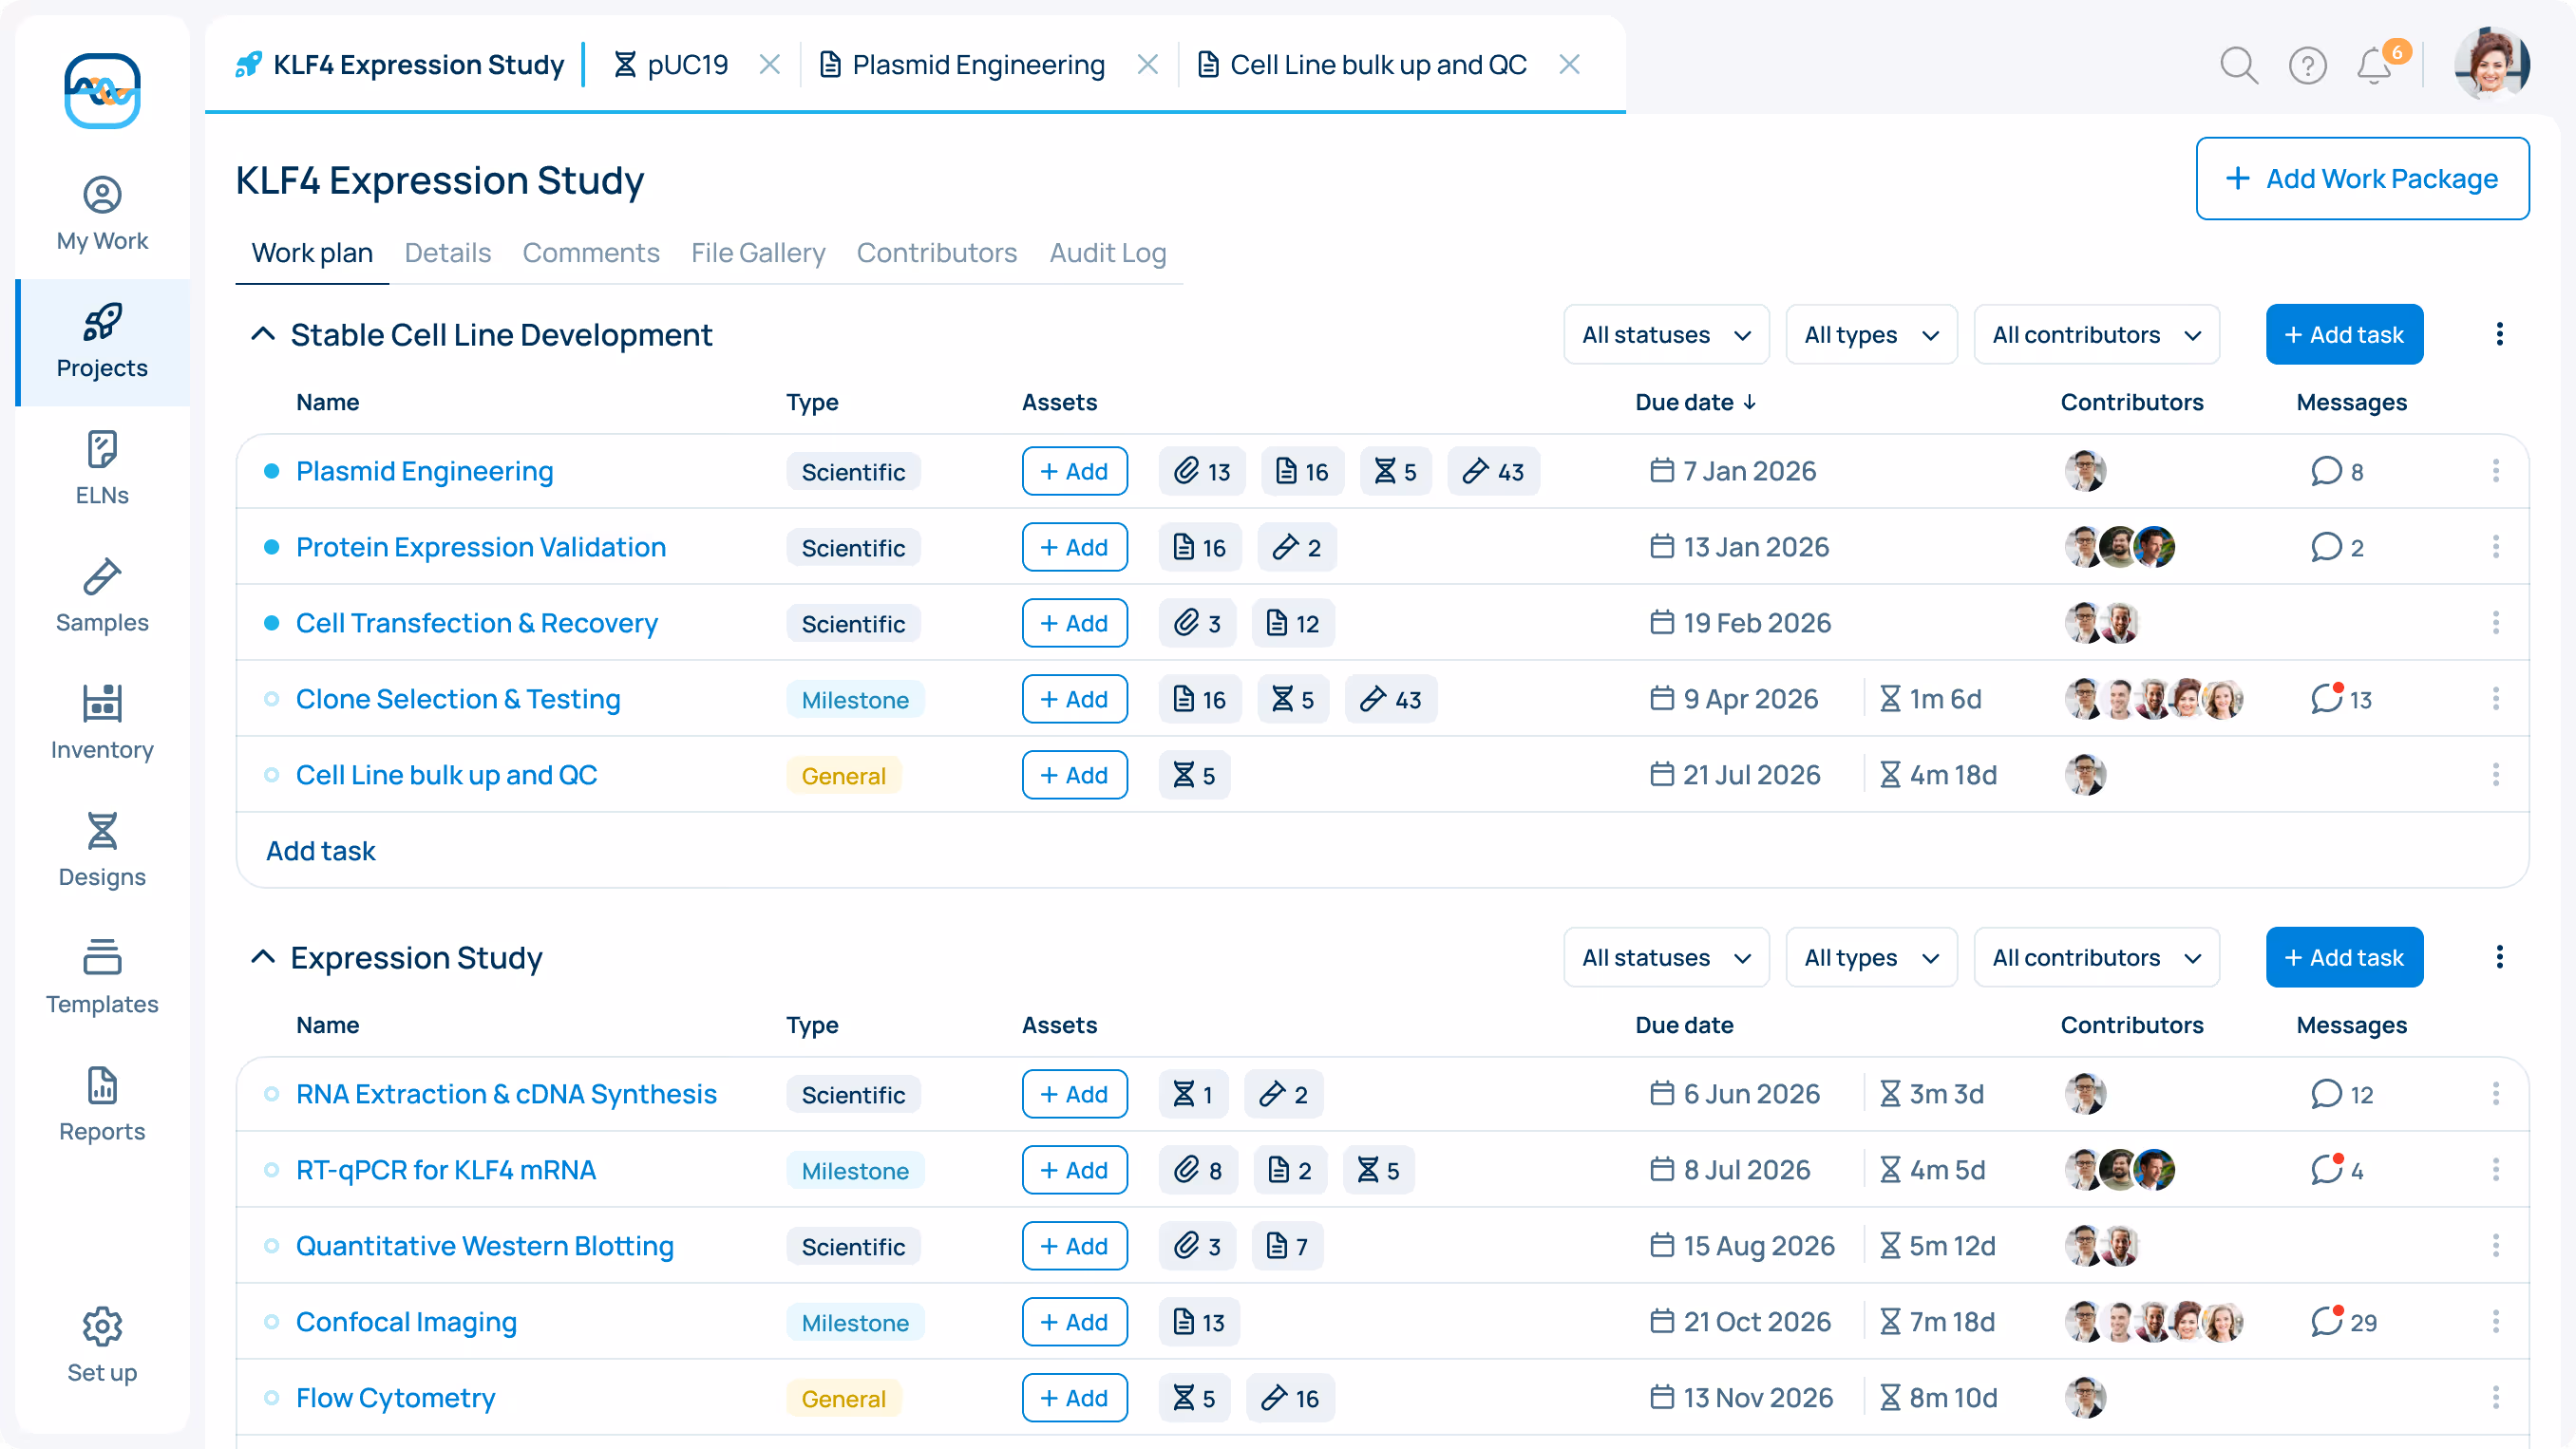
Task: Click the notifications bell icon
Action: [2374, 66]
